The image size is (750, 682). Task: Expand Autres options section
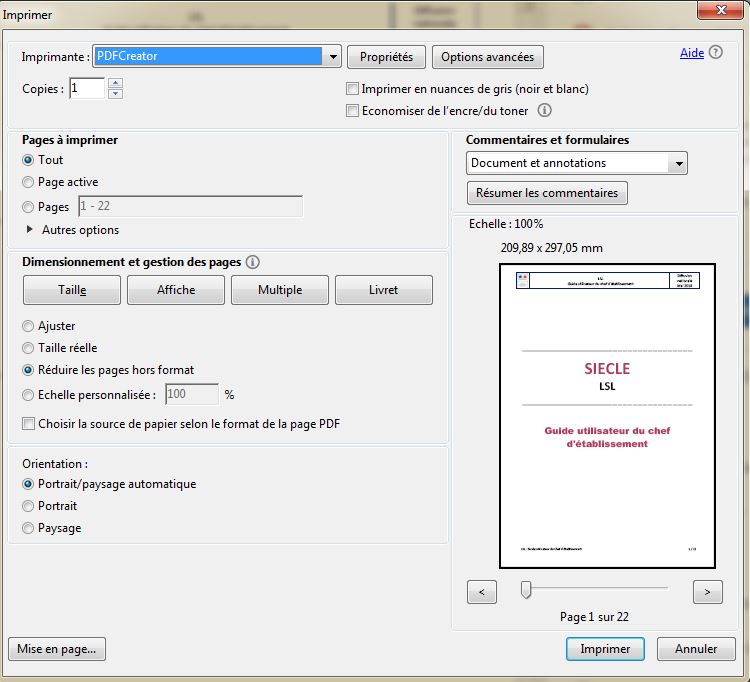click(x=29, y=230)
